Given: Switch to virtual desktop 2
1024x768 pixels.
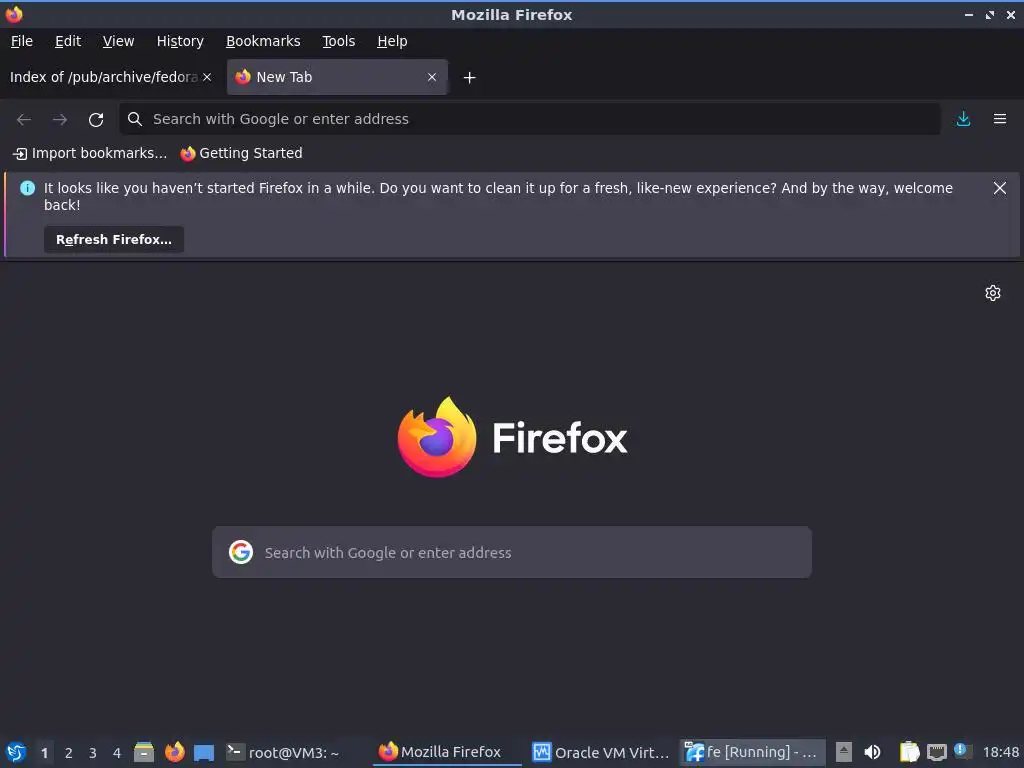Looking at the screenshot, I should tap(69, 753).
